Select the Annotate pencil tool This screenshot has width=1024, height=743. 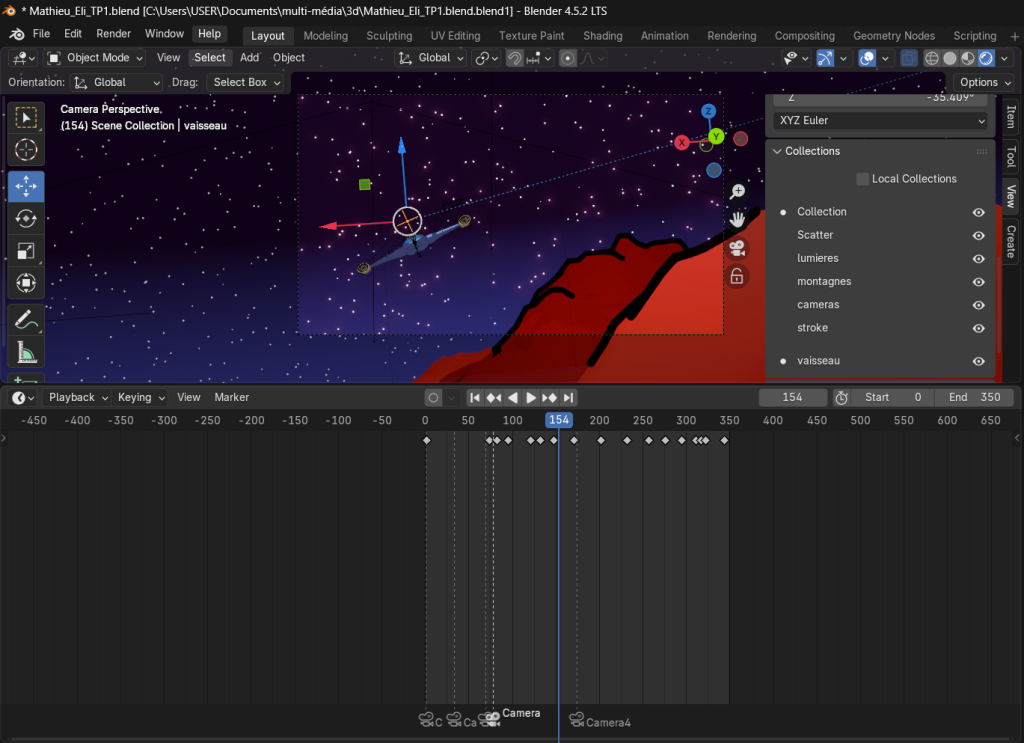pyautogui.click(x=26, y=320)
